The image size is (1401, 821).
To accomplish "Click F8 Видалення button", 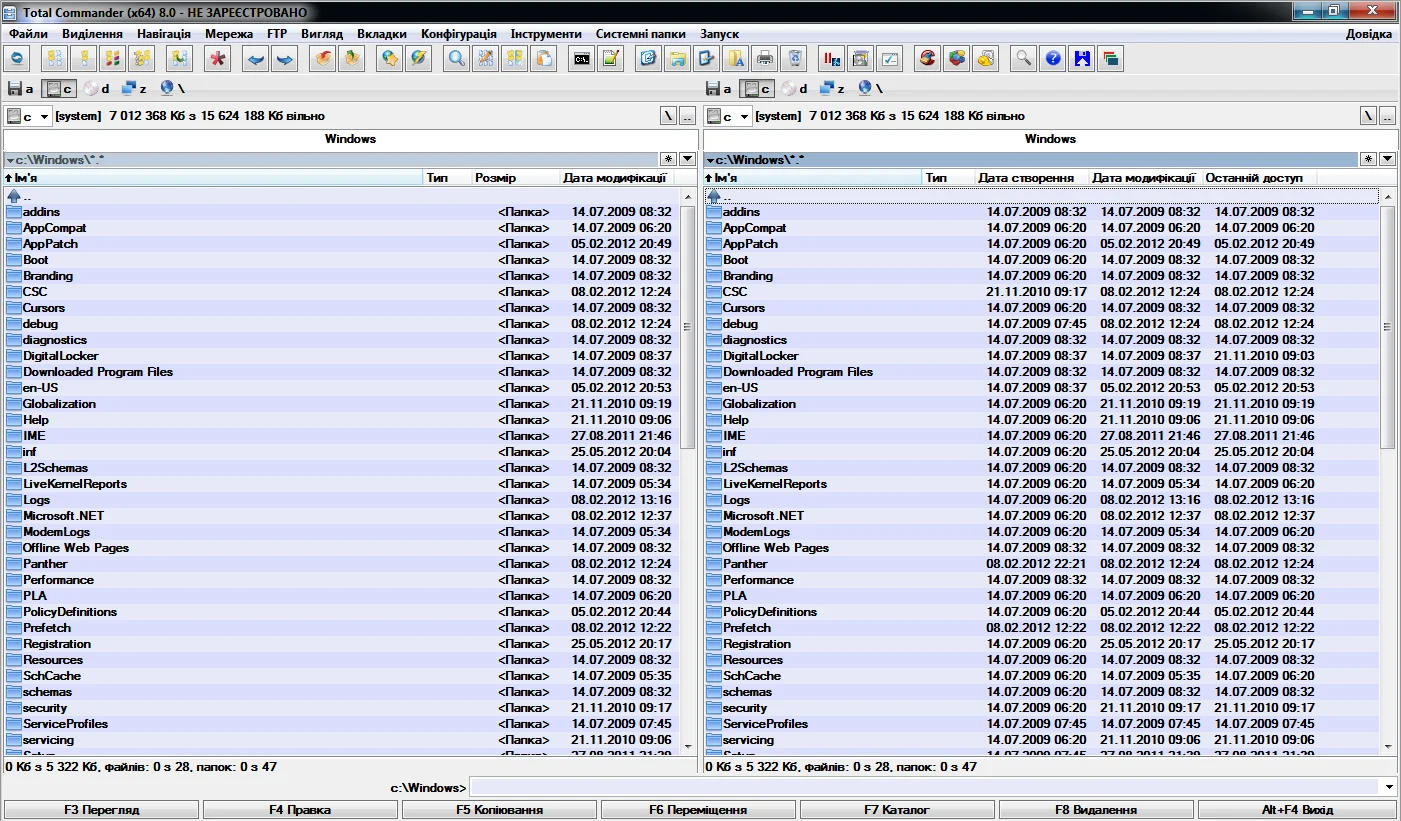I will (x=1096, y=810).
